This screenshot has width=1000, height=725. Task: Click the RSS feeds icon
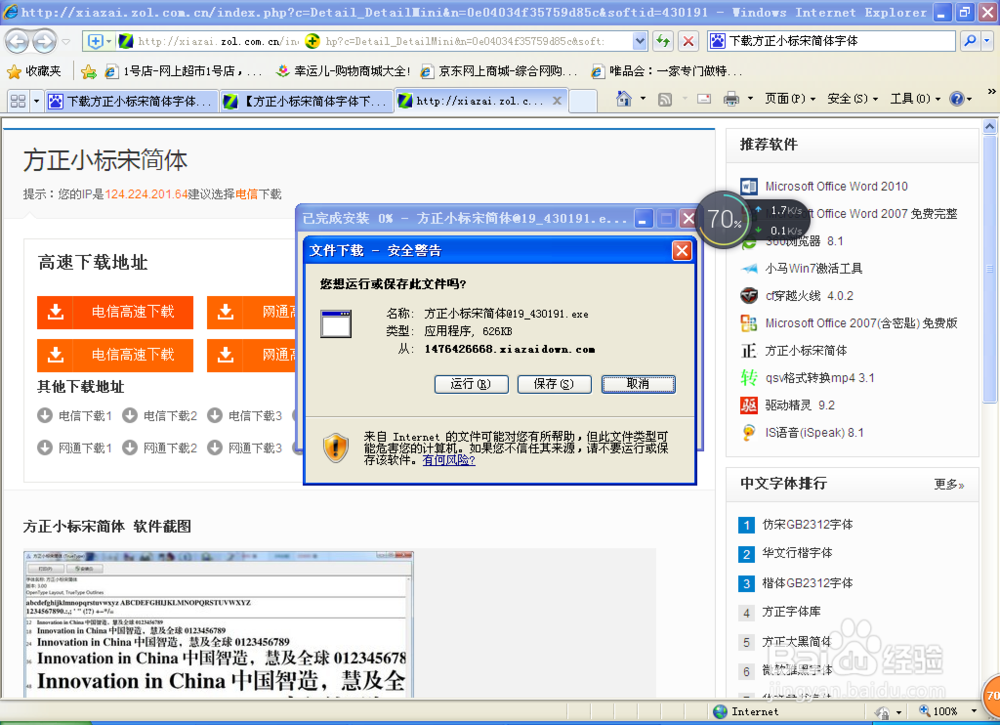665,99
